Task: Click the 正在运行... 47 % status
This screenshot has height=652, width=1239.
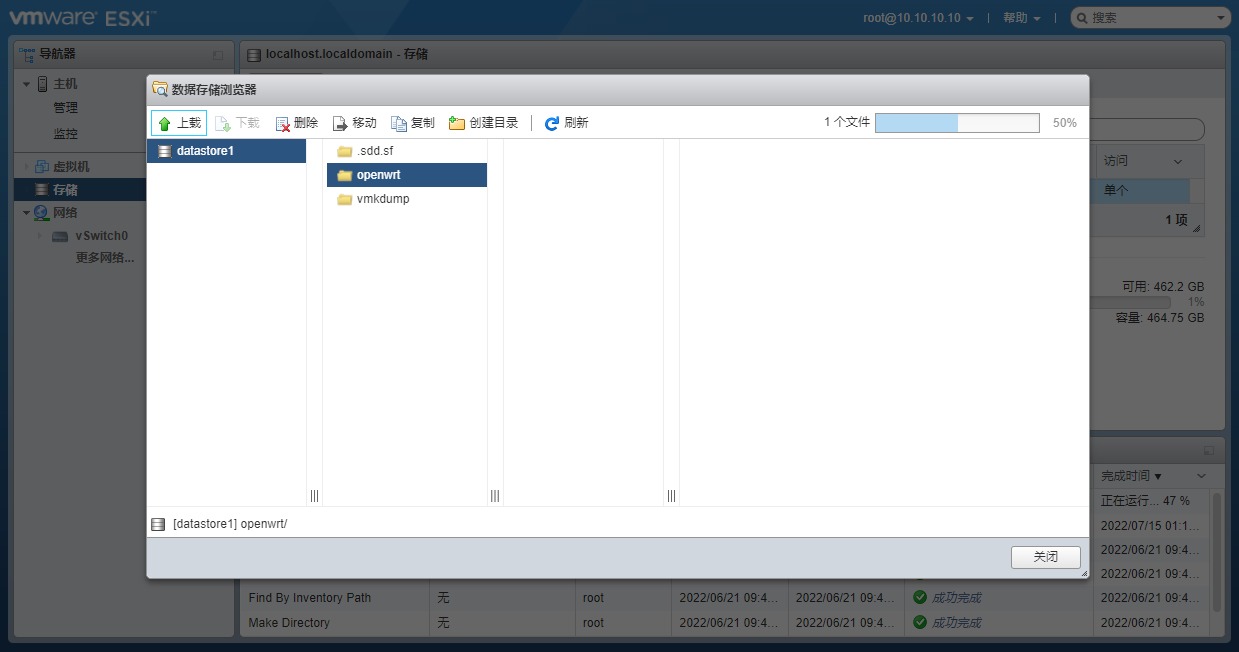Action: pos(1145,501)
